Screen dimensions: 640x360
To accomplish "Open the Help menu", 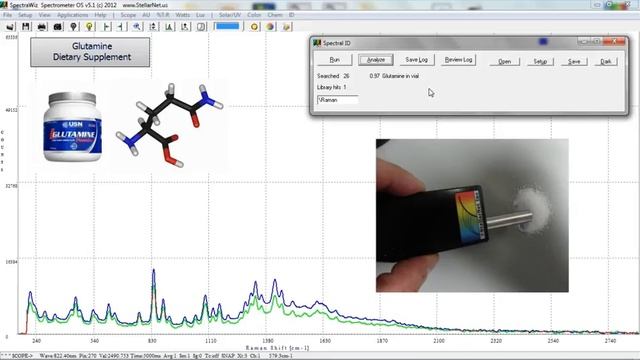I will point(100,15).
